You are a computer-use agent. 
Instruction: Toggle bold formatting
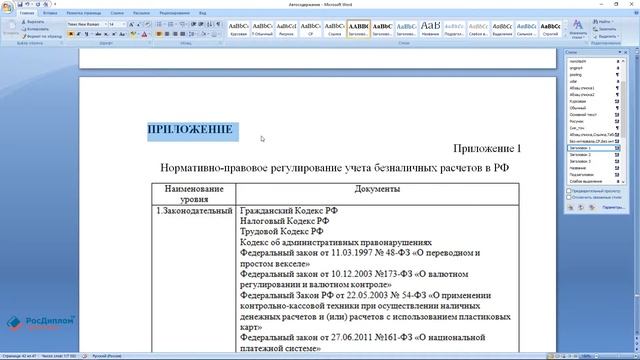tap(71, 34)
